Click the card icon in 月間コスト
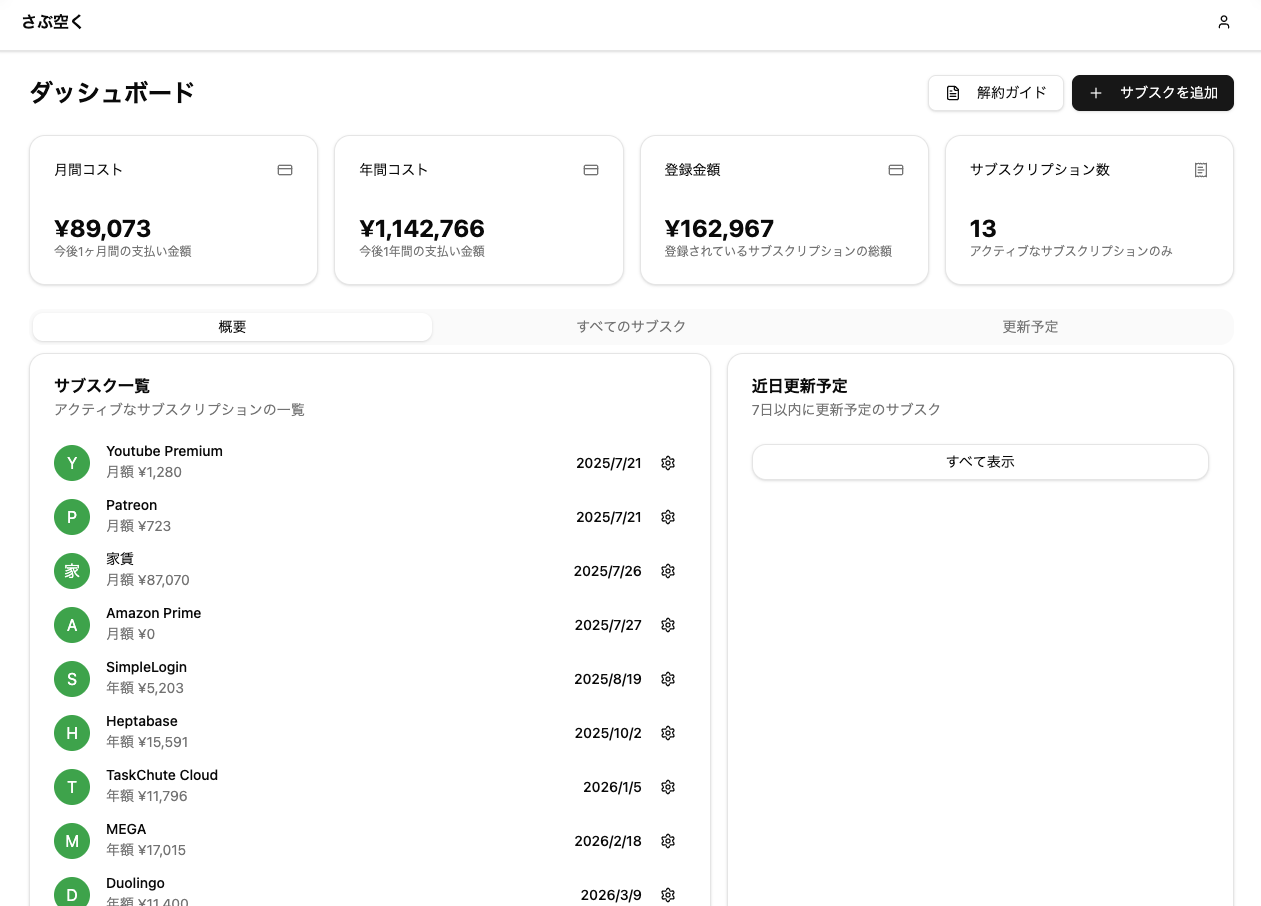This screenshot has width=1261, height=906. pos(285,170)
